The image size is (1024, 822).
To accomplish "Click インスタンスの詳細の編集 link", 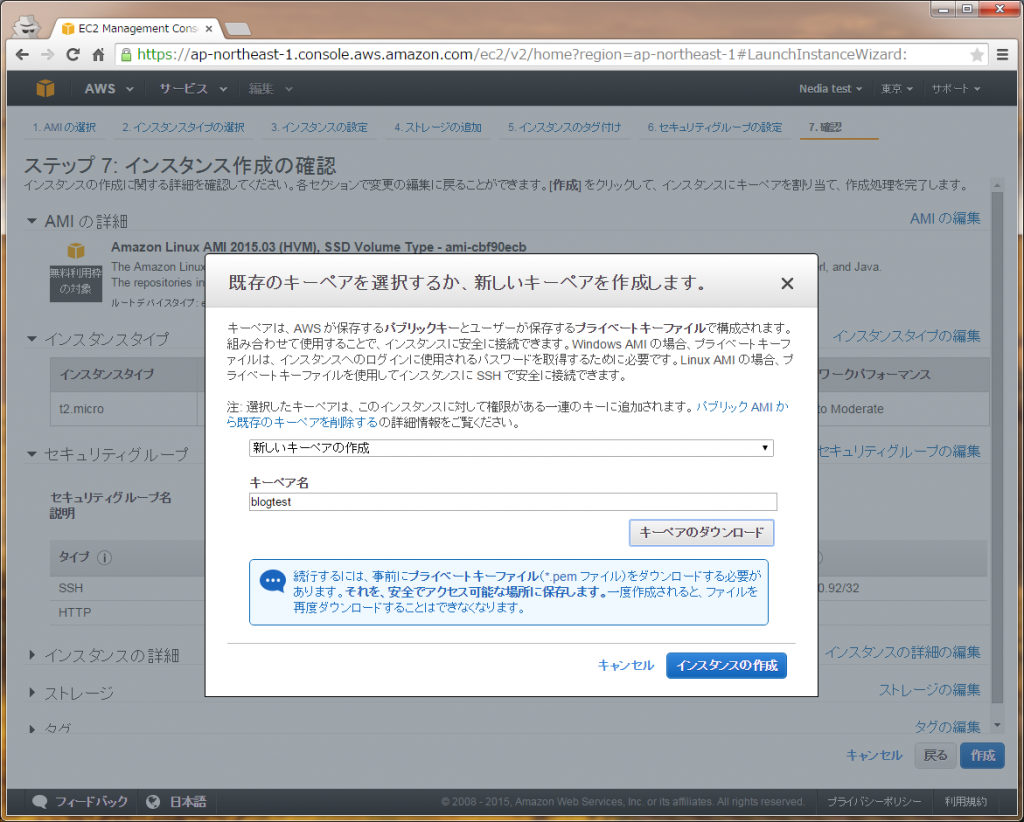I will pyautogui.click(x=903, y=652).
